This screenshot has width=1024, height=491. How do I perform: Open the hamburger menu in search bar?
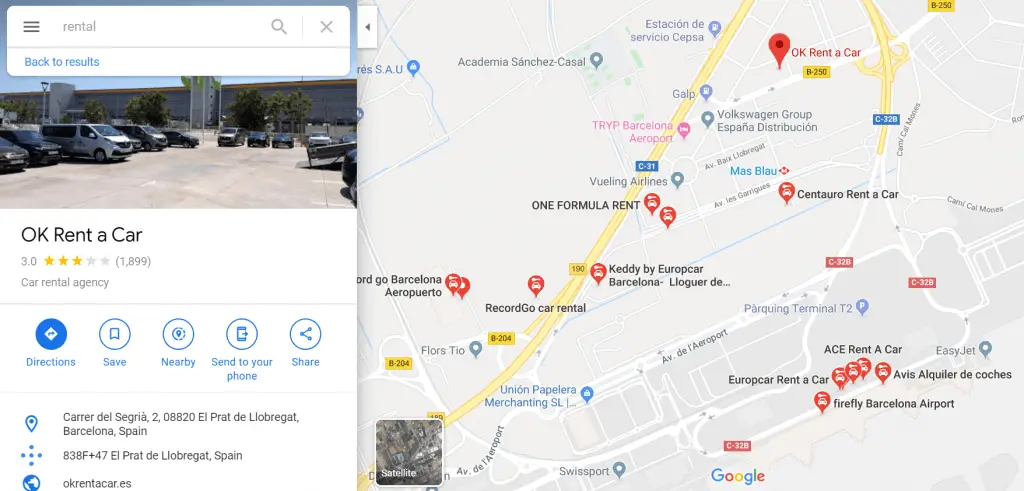(x=31, y=27)
